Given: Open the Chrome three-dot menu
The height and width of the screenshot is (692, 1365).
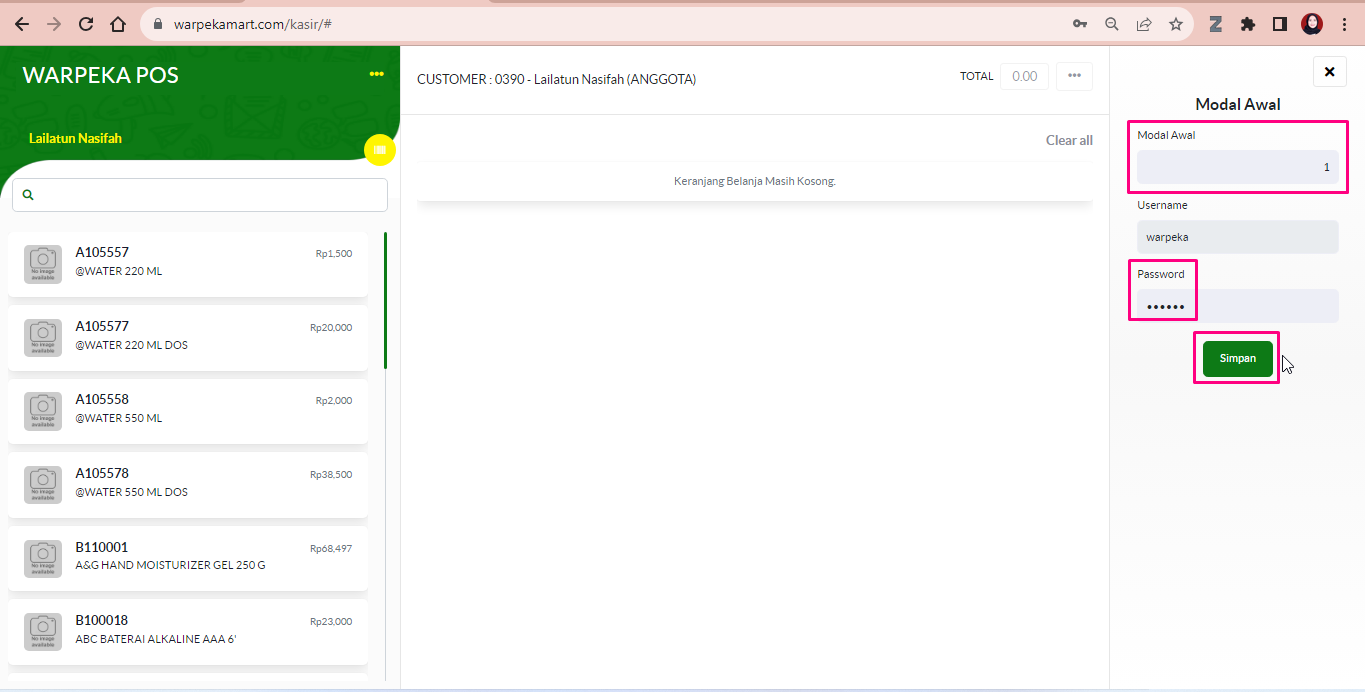Looking at the screenshot, I should pos(1344,24).
